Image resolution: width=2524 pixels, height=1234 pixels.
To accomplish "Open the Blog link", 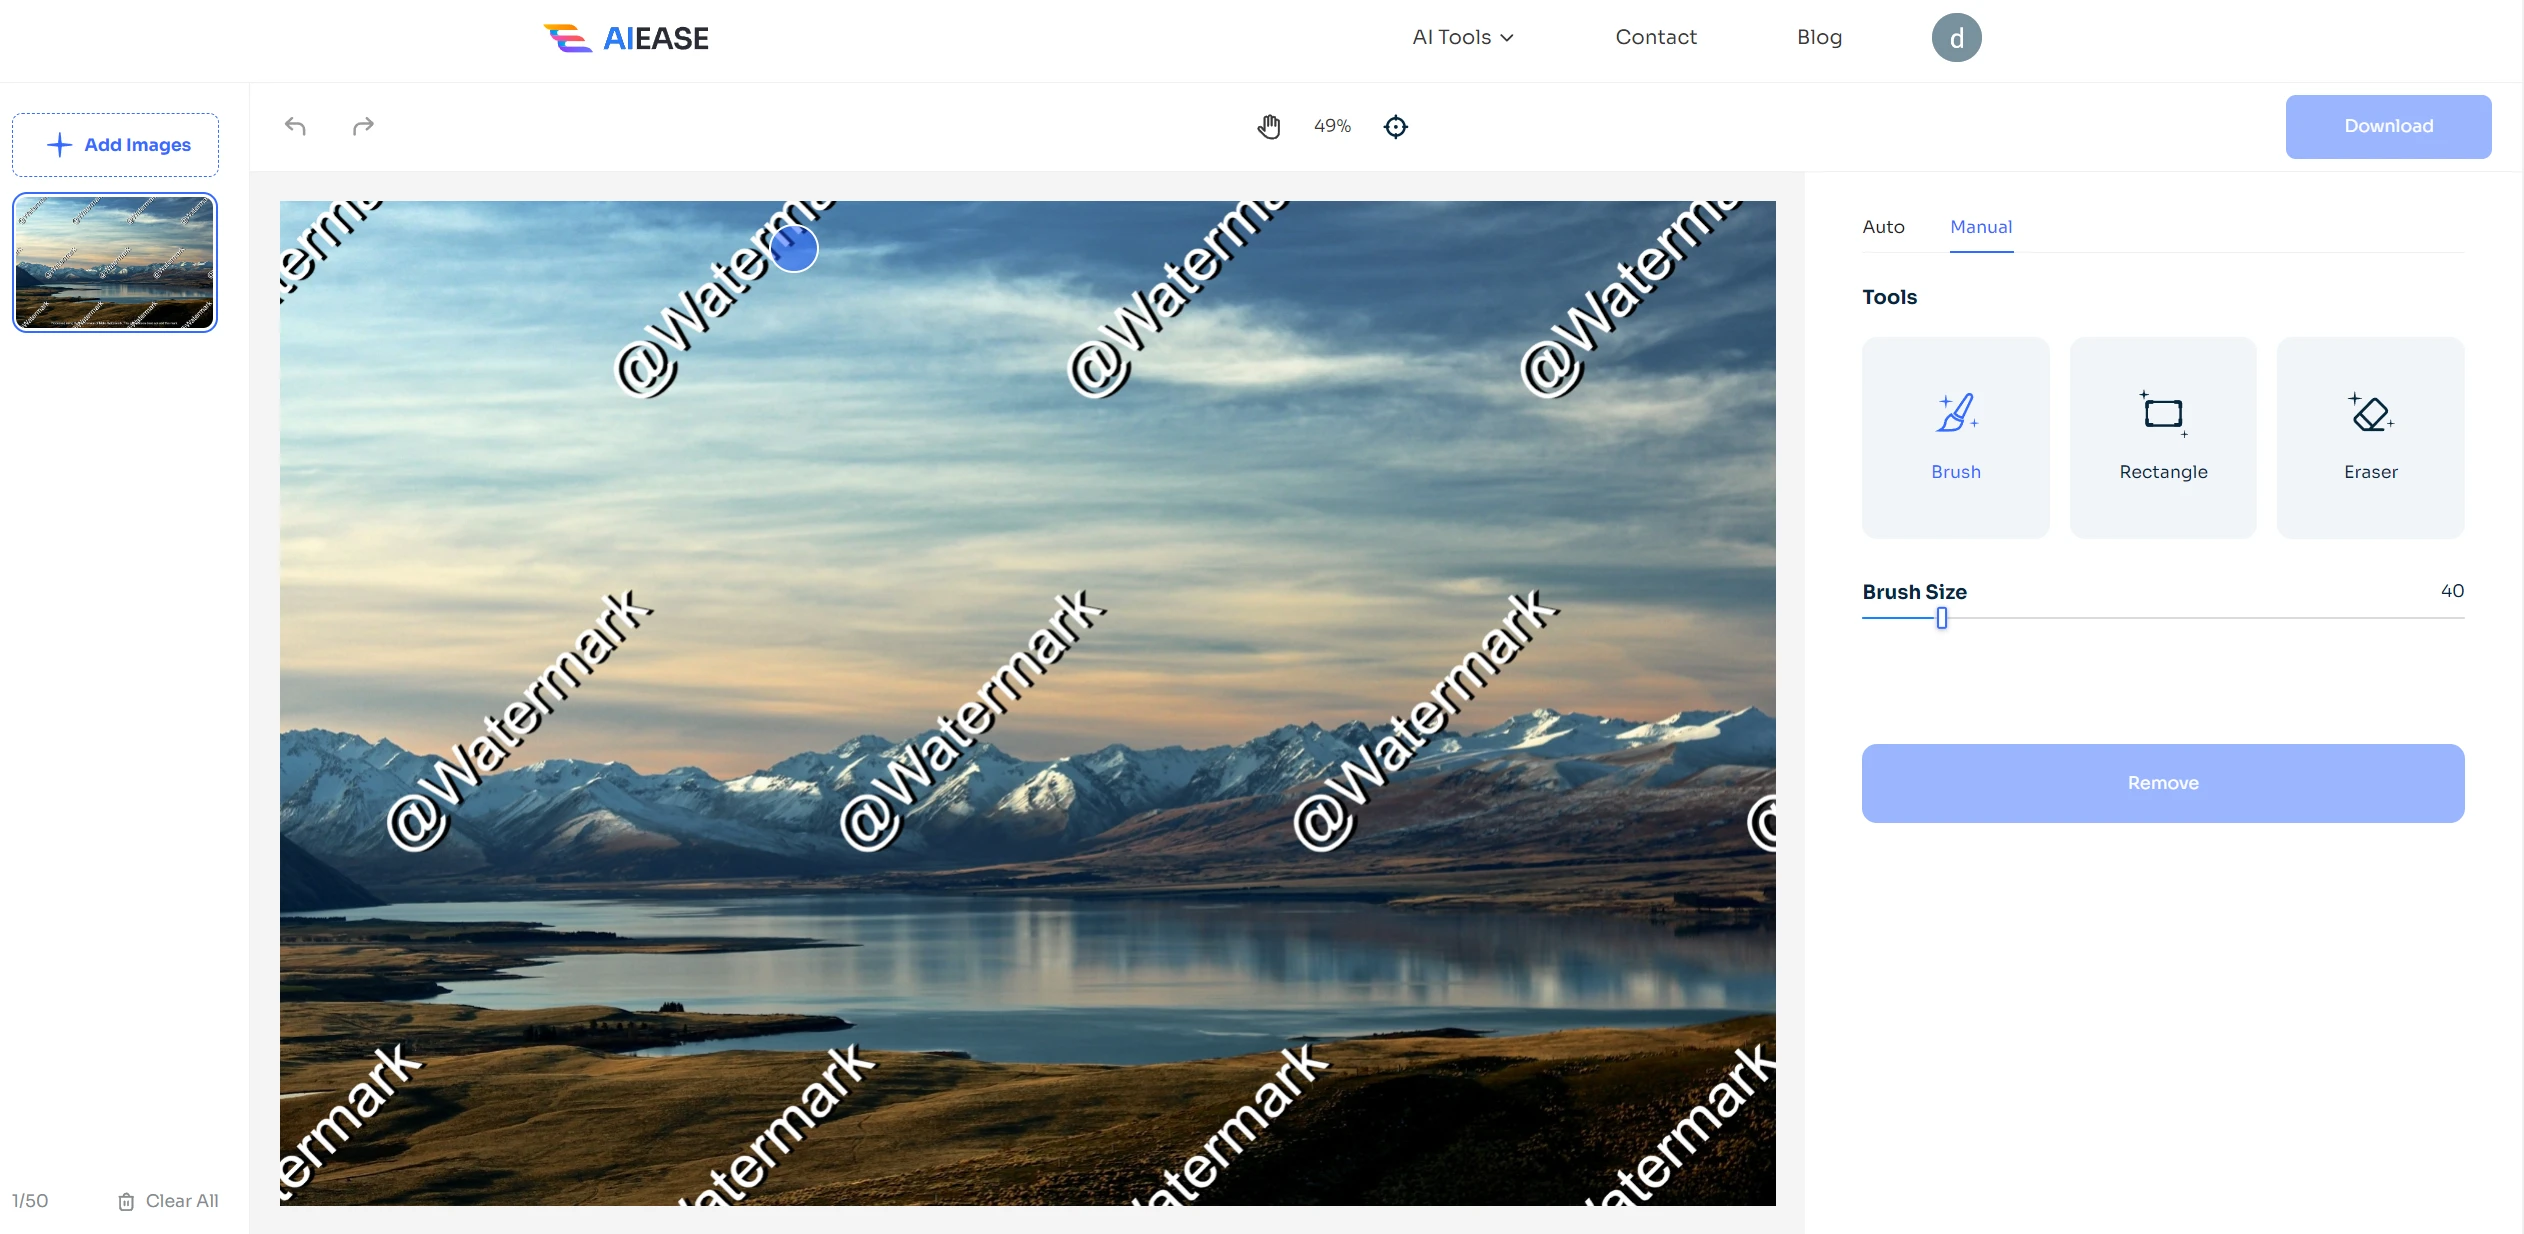I will [x=1818, y=38].
